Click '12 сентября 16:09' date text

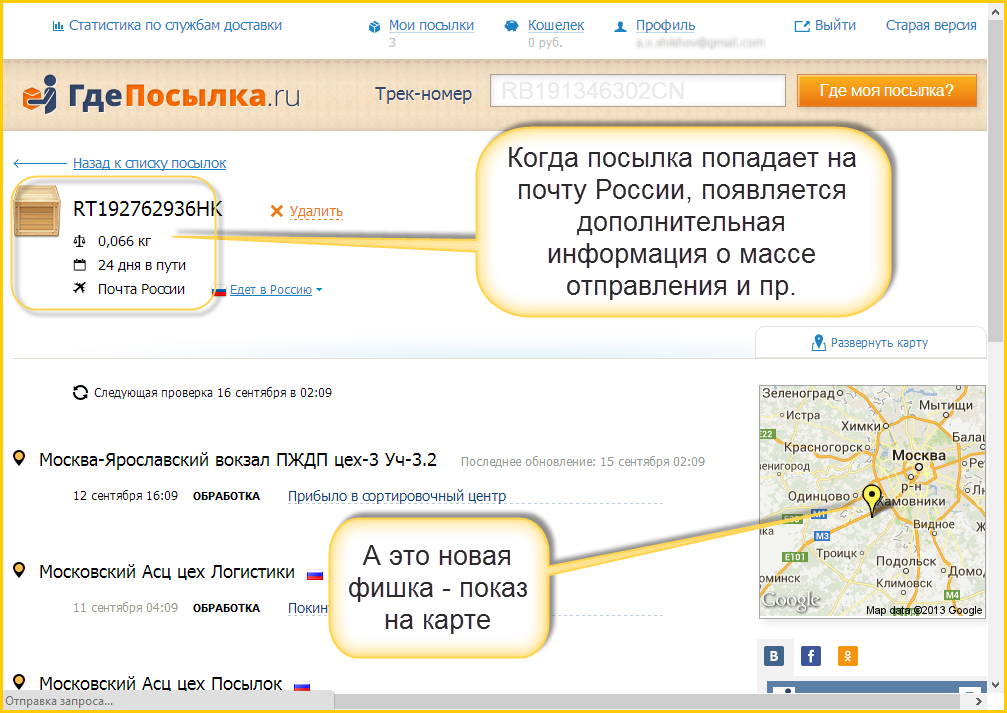tap(125, 496)
